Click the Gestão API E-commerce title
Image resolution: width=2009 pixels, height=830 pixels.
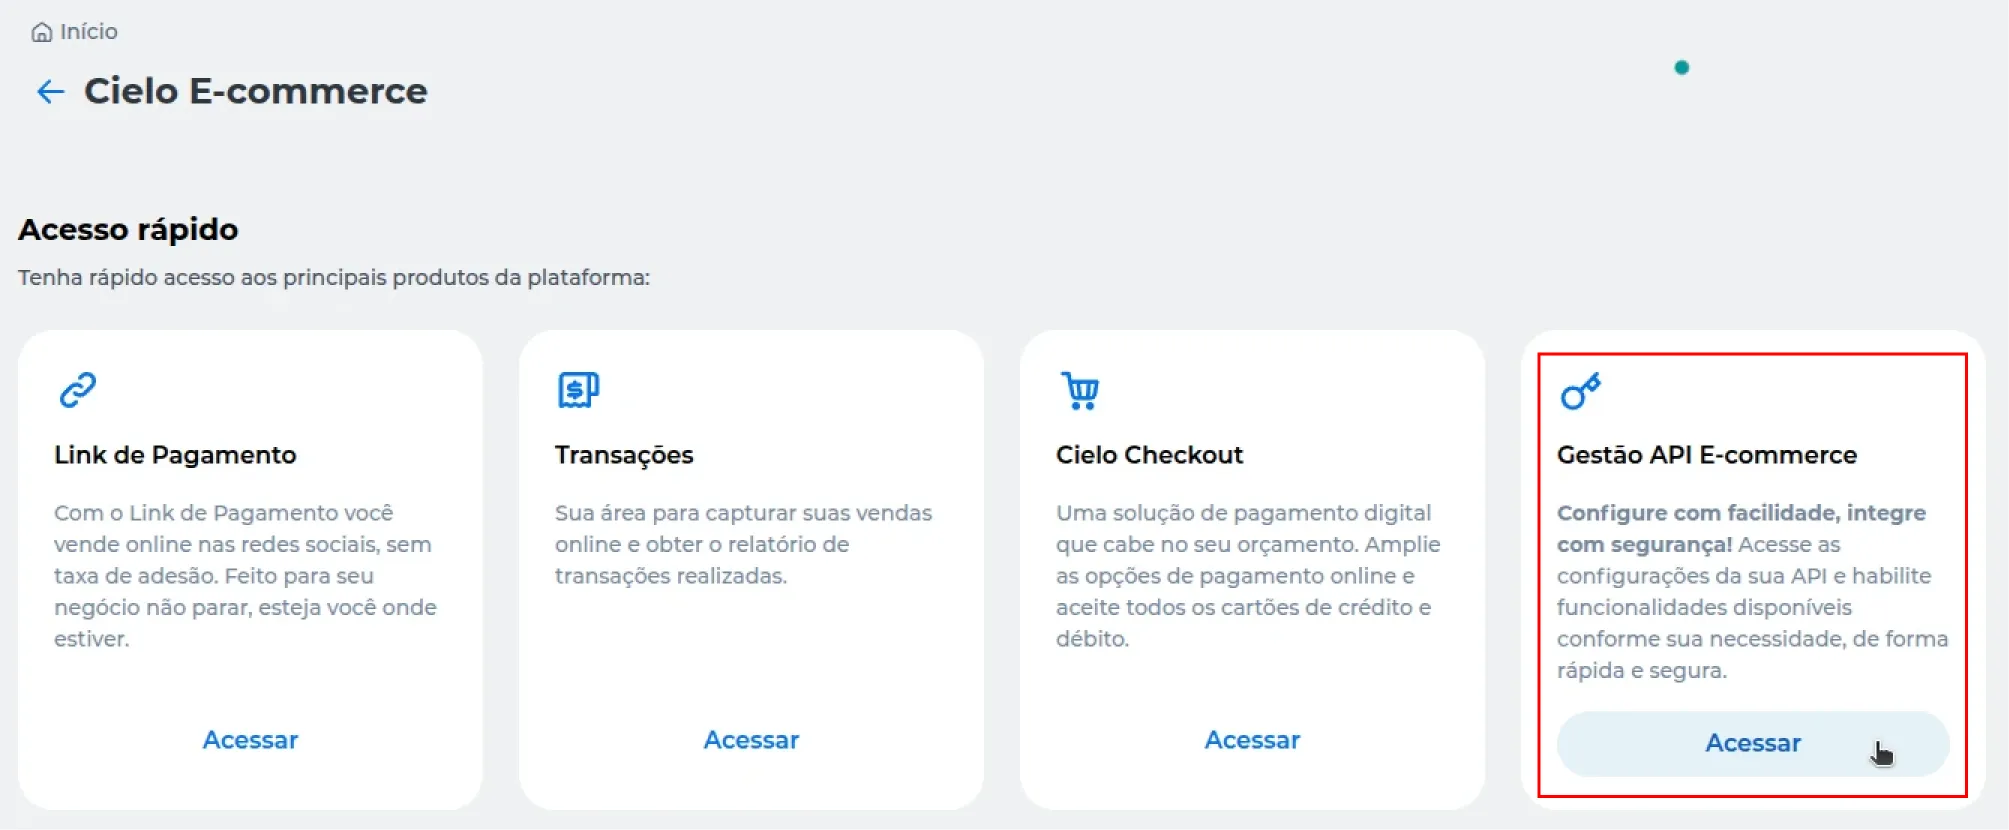tap(1707, 455)
